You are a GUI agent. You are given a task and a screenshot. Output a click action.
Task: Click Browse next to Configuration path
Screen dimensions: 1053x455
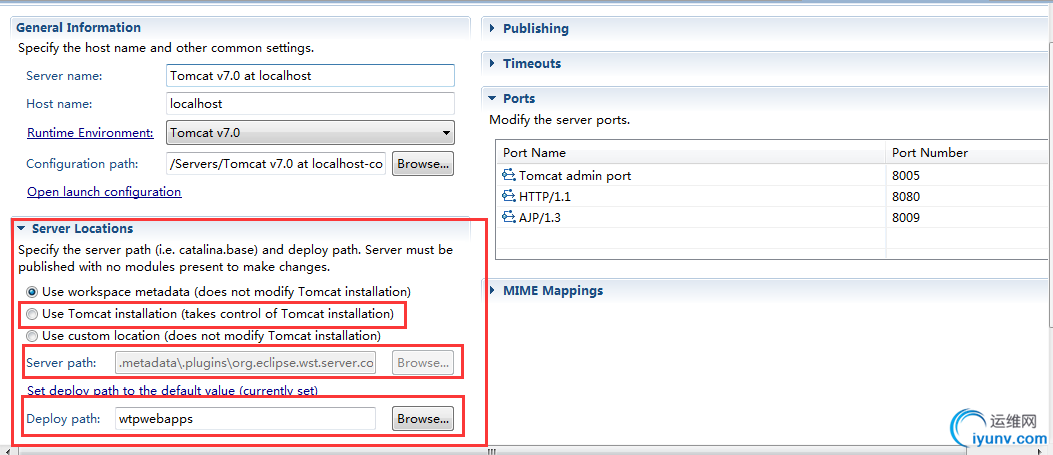[422, 164]
